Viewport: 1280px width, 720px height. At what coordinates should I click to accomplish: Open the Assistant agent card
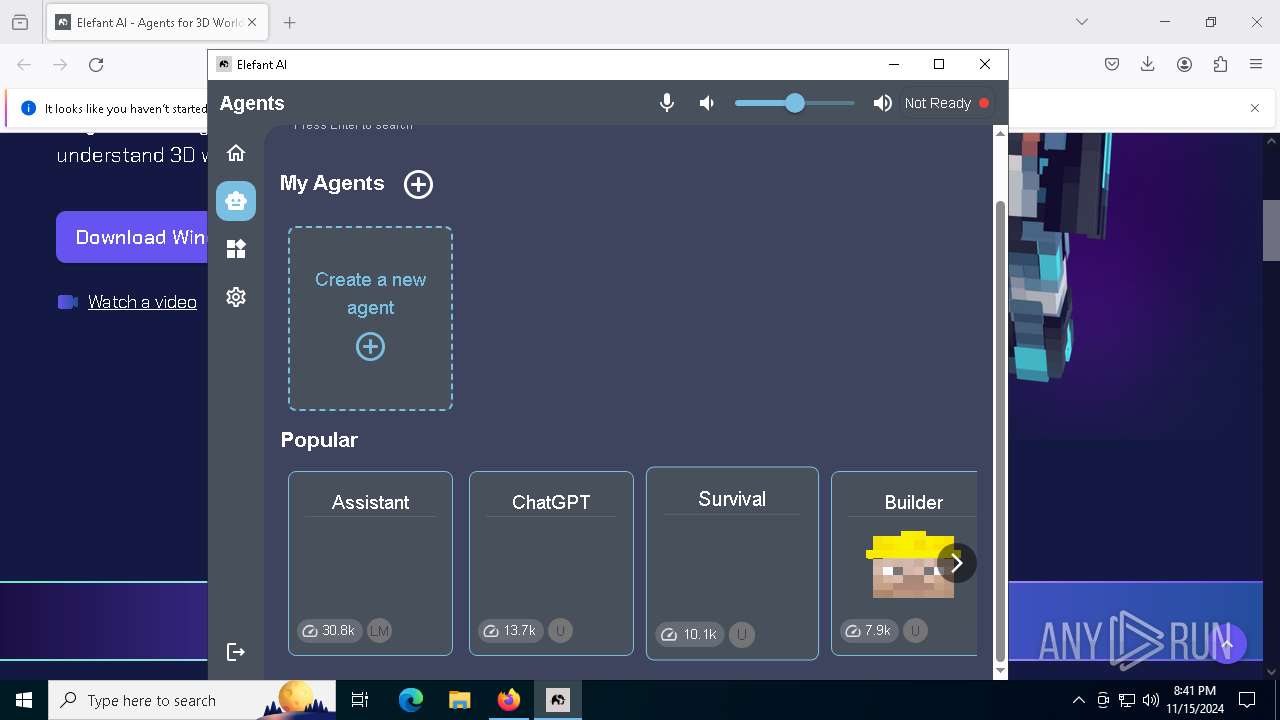pyautogui.click(x=370, y=563)
